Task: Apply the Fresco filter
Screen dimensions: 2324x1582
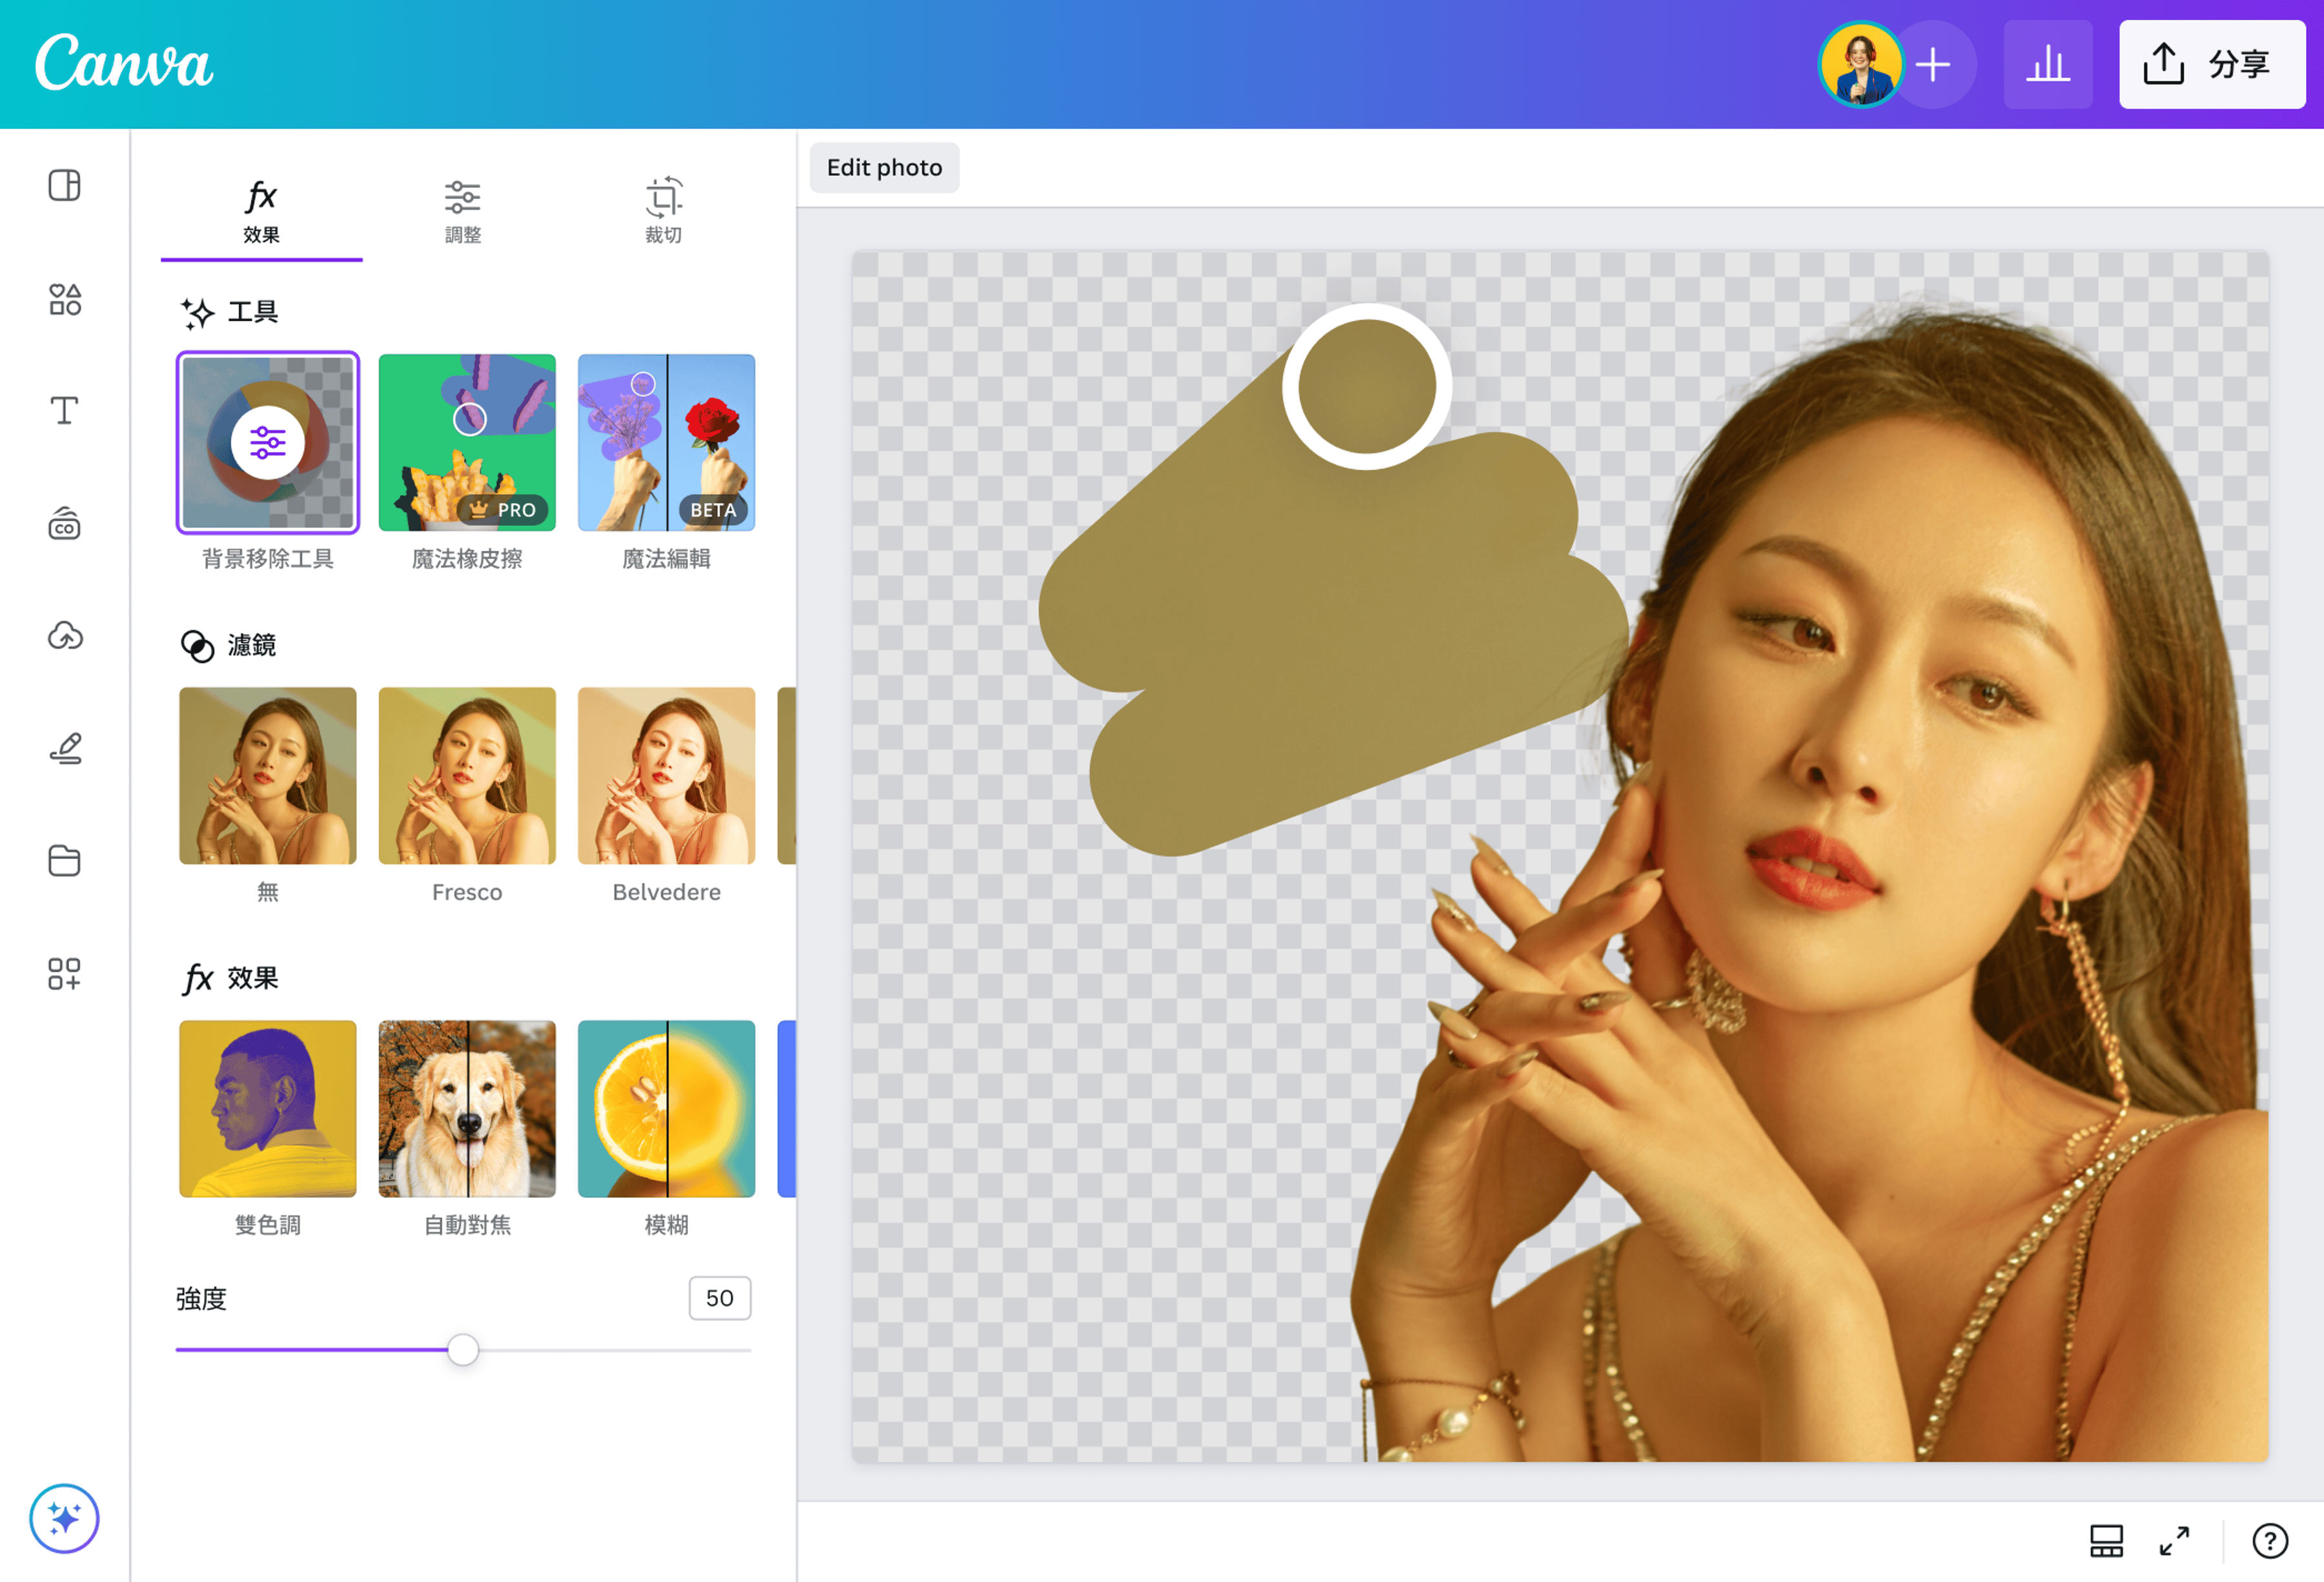Action: (x=467, y=775)
